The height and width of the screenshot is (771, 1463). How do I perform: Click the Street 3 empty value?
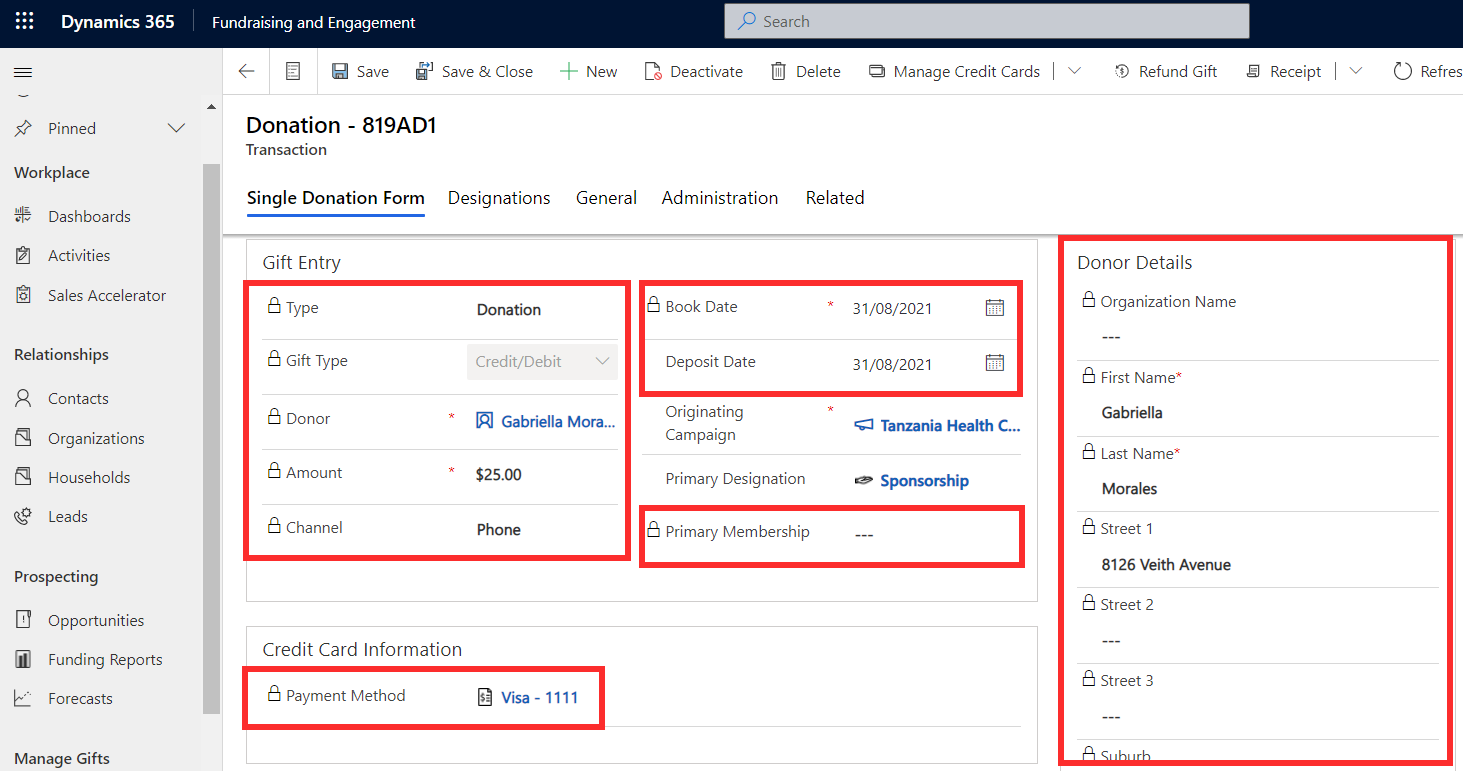(1111, 717)
